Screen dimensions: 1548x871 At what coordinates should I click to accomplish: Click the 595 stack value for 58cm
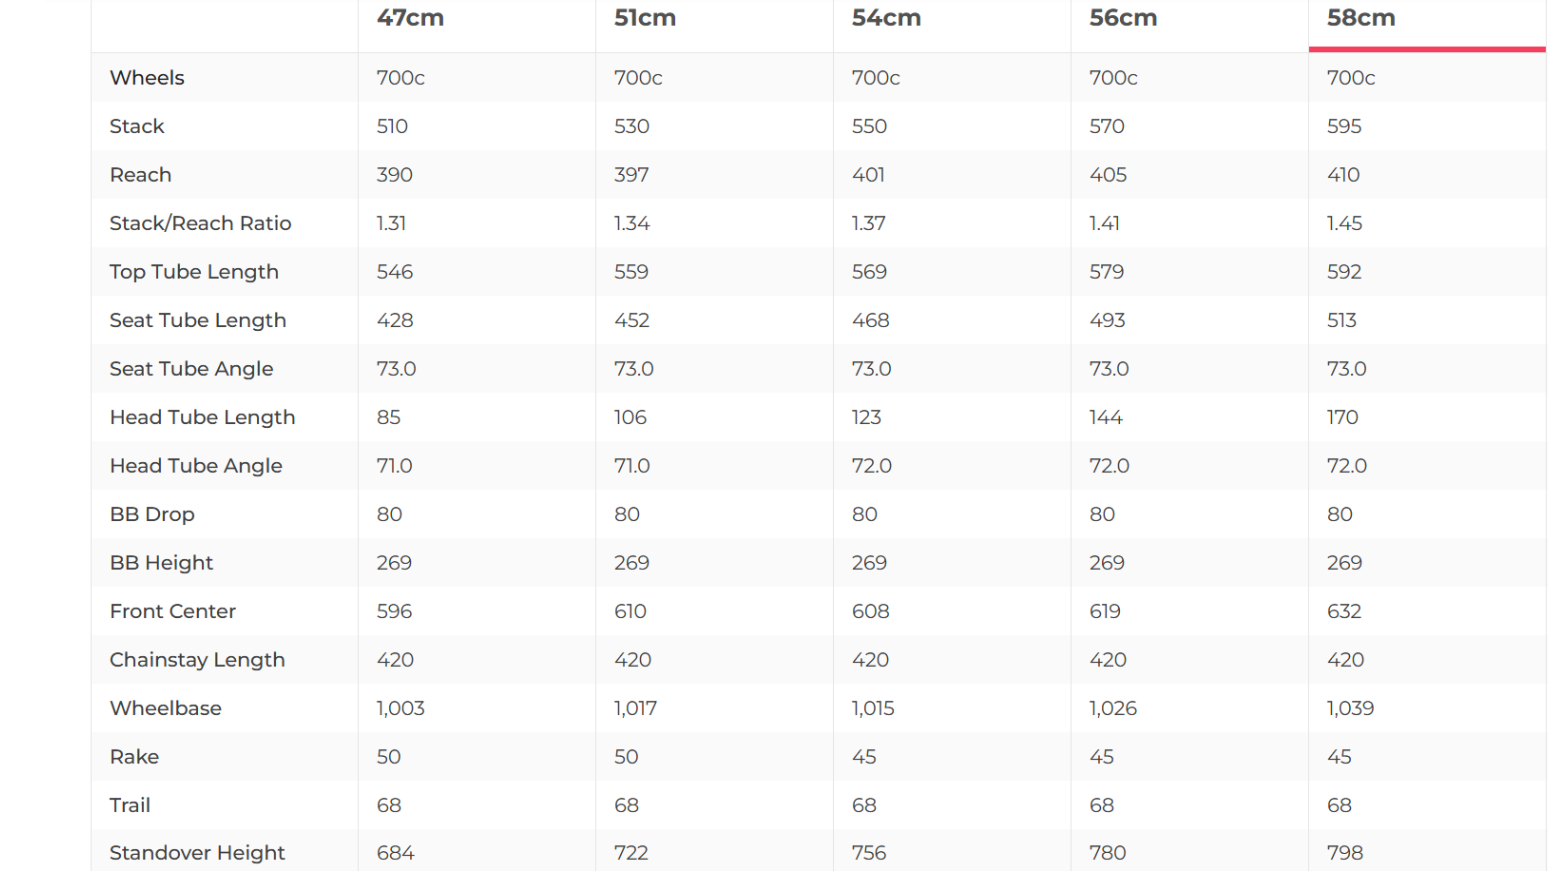click(1344, 127)
